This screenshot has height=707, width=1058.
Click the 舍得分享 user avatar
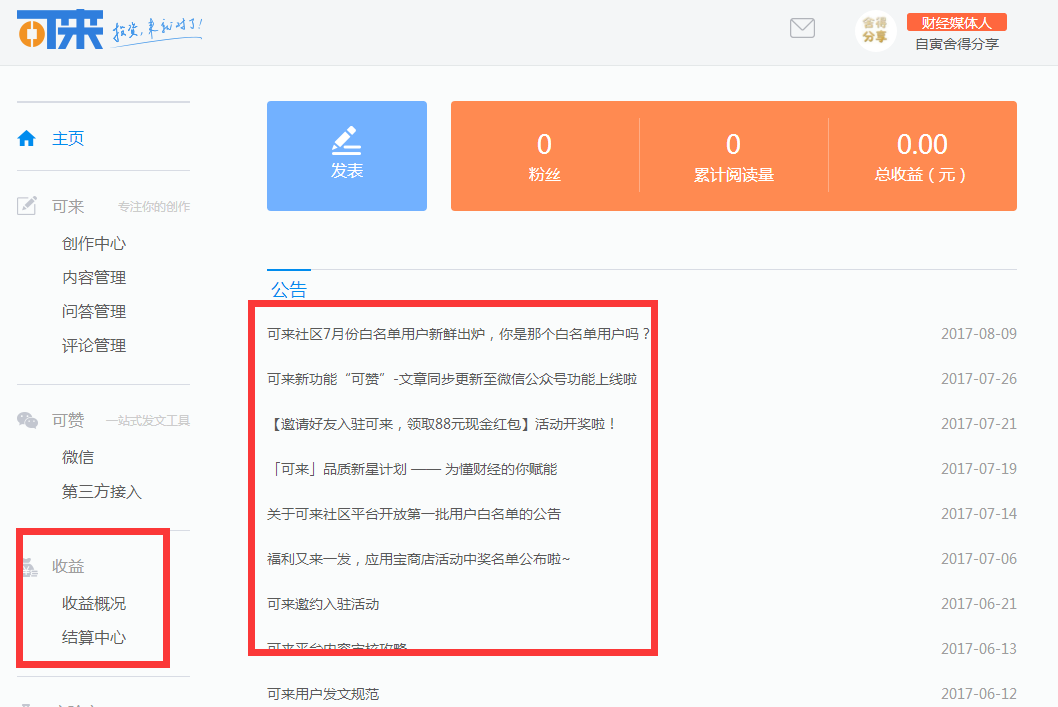[x=875, y=31]
